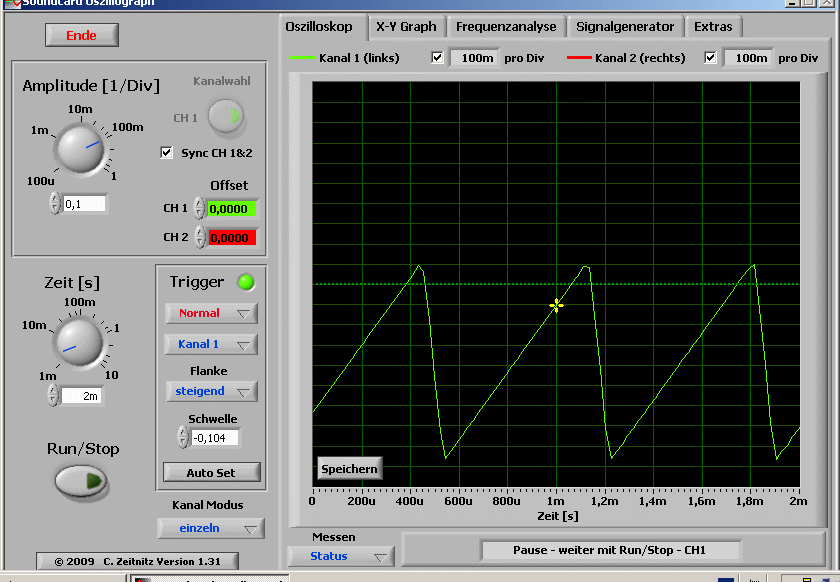This screenshot has height=582, width=840.
Task: Click the Schwelle stepper arrows
Action: coord(183,437)
